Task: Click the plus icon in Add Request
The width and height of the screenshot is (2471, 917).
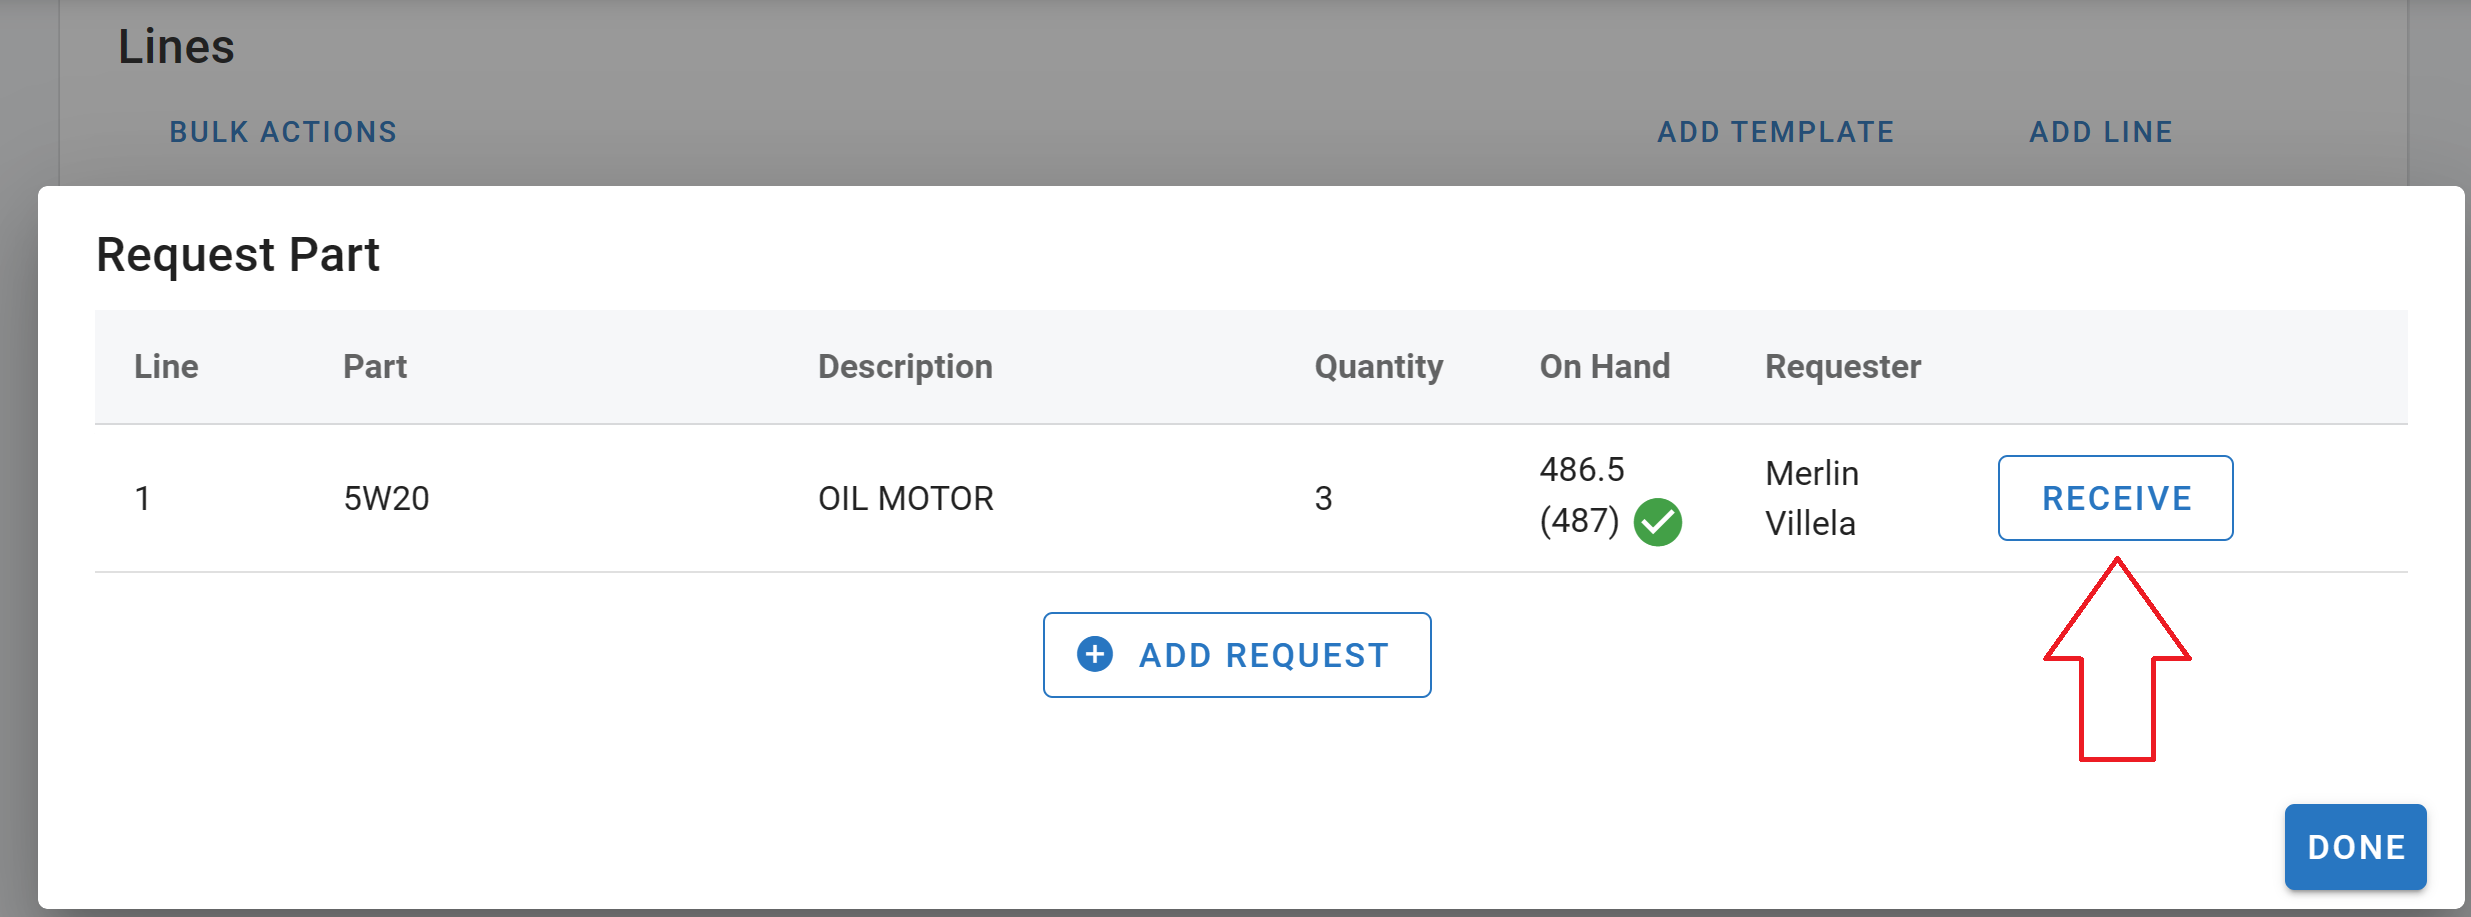Action: (1095, 654)
